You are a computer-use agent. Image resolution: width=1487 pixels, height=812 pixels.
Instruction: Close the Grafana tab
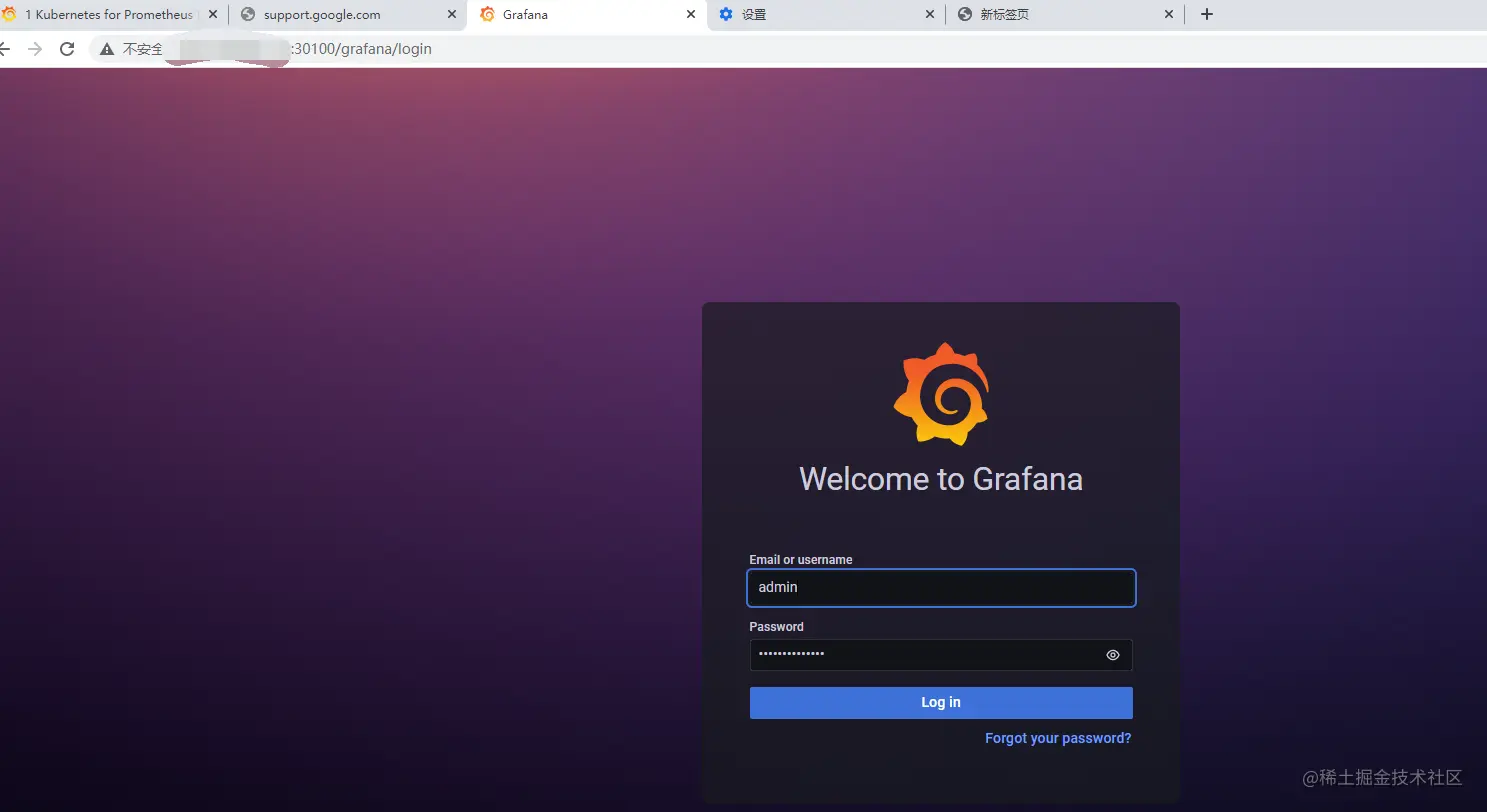pos(691,14)
